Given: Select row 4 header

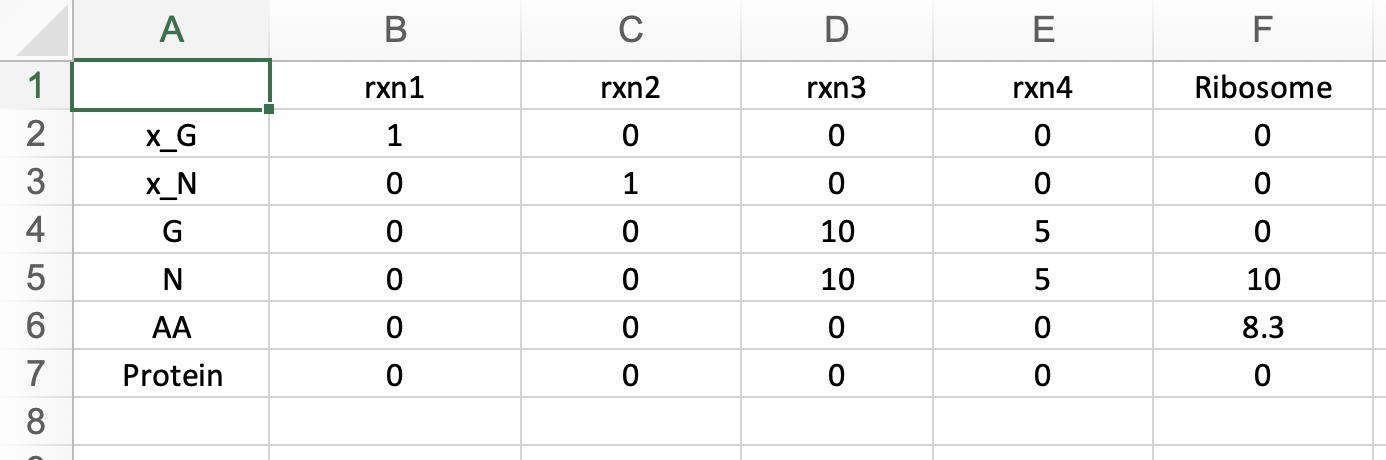Looking at the screenshot, I should click(x=35, y=231).
